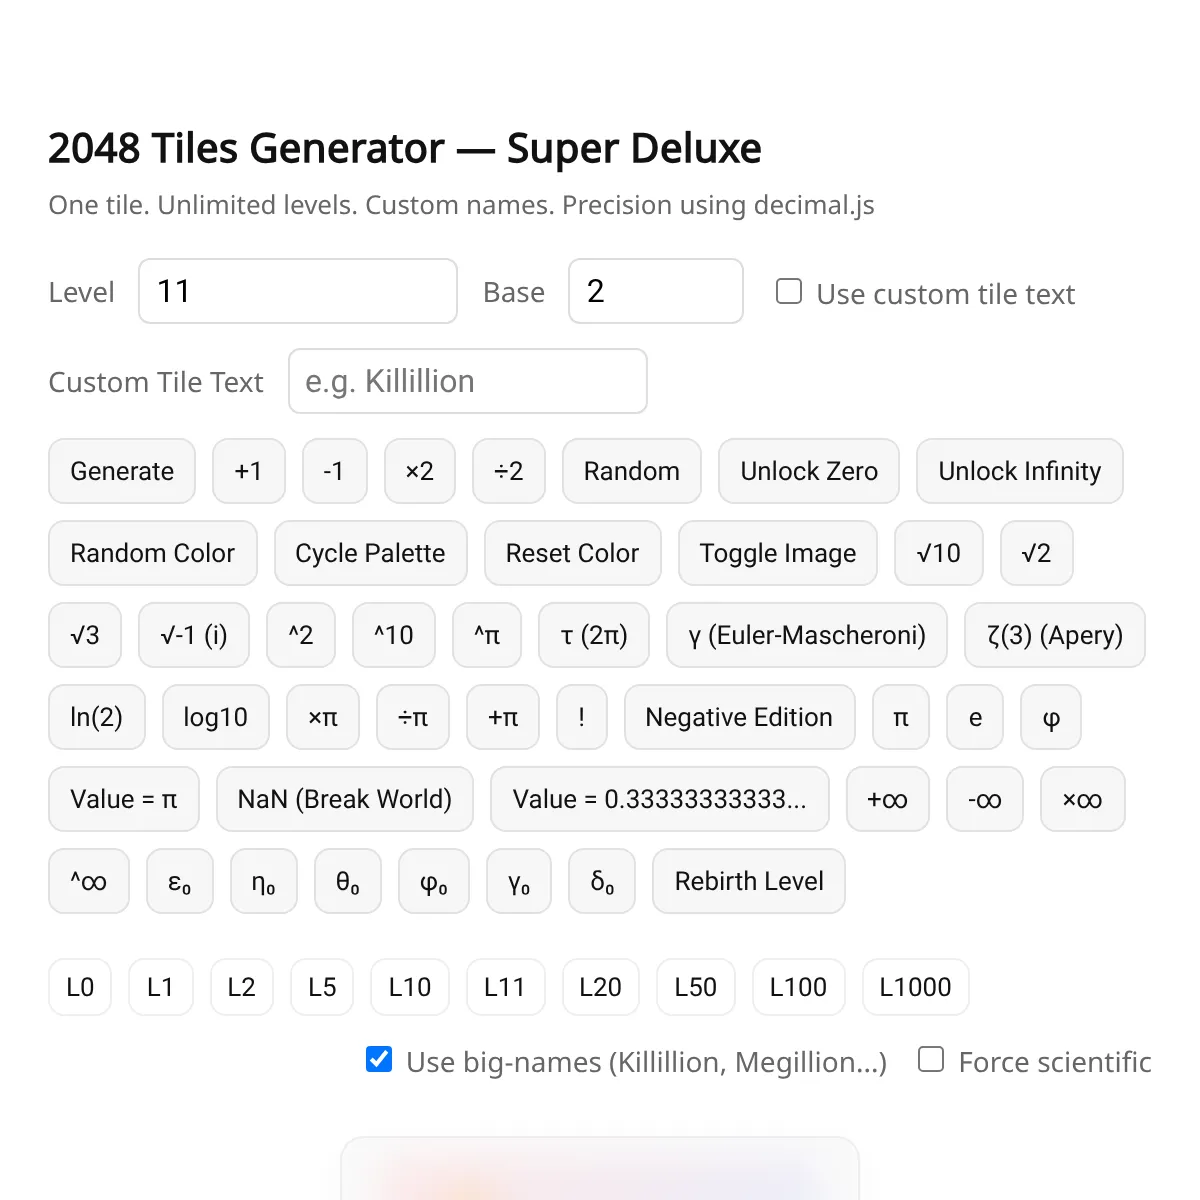Click the Rebirth Level button

pyautogui.click(x=748, y=881)
